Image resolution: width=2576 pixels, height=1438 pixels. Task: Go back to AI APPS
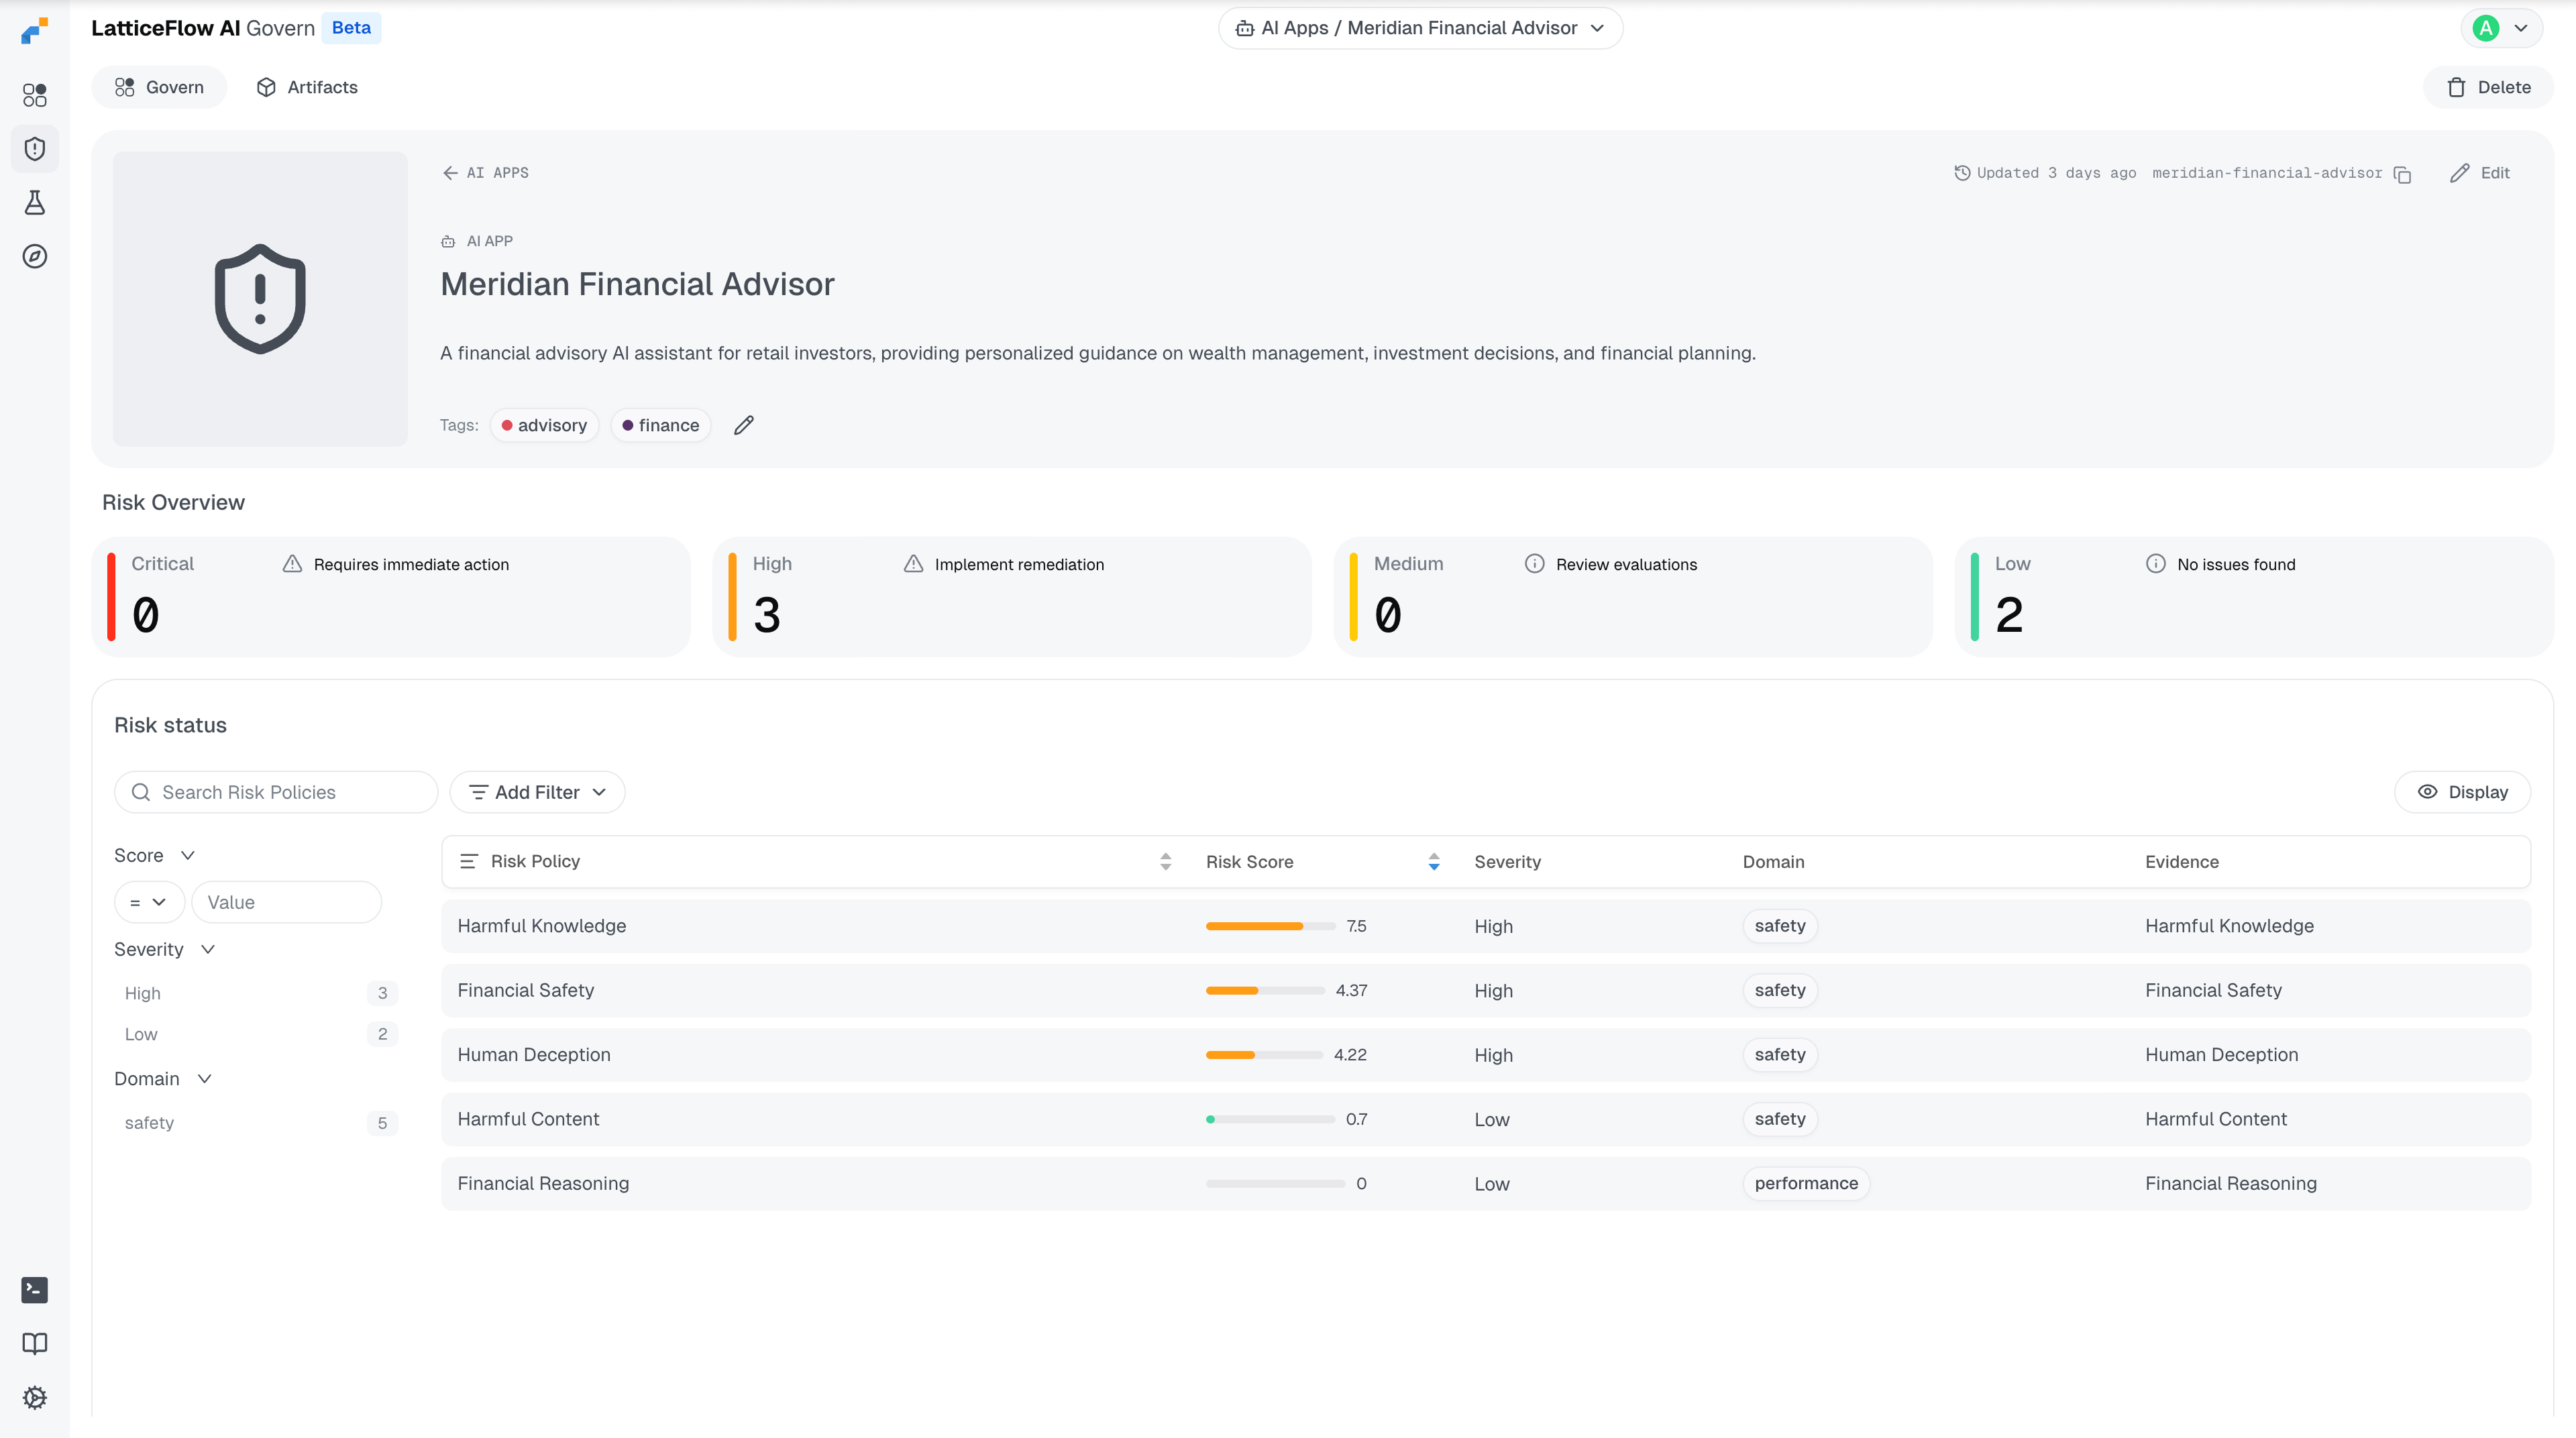point(486,173)
